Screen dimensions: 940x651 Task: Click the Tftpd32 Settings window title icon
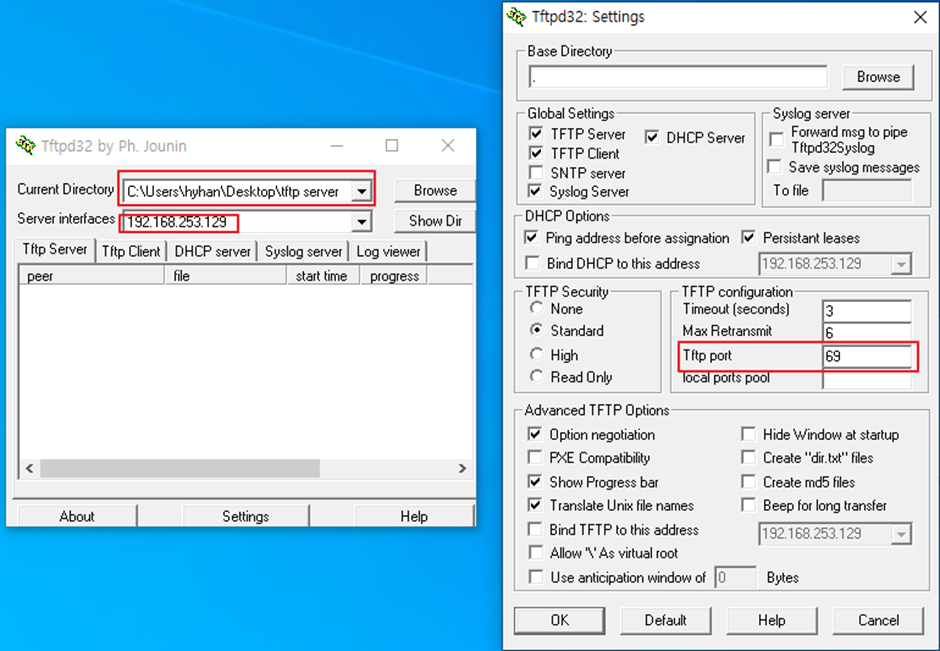click(x=516, y=16)
